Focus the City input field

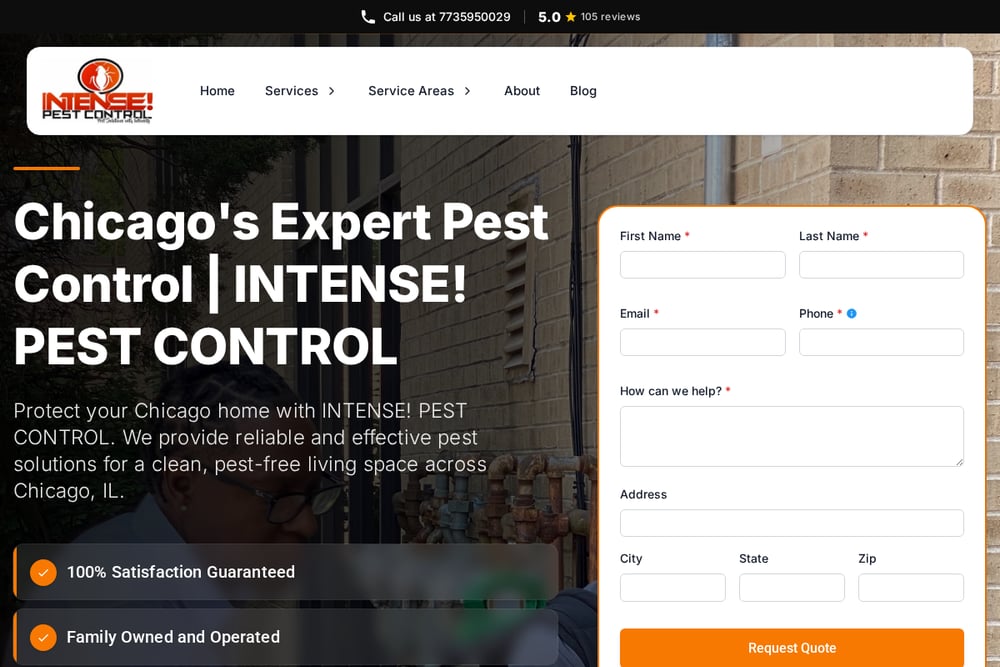tap(672, 587)
